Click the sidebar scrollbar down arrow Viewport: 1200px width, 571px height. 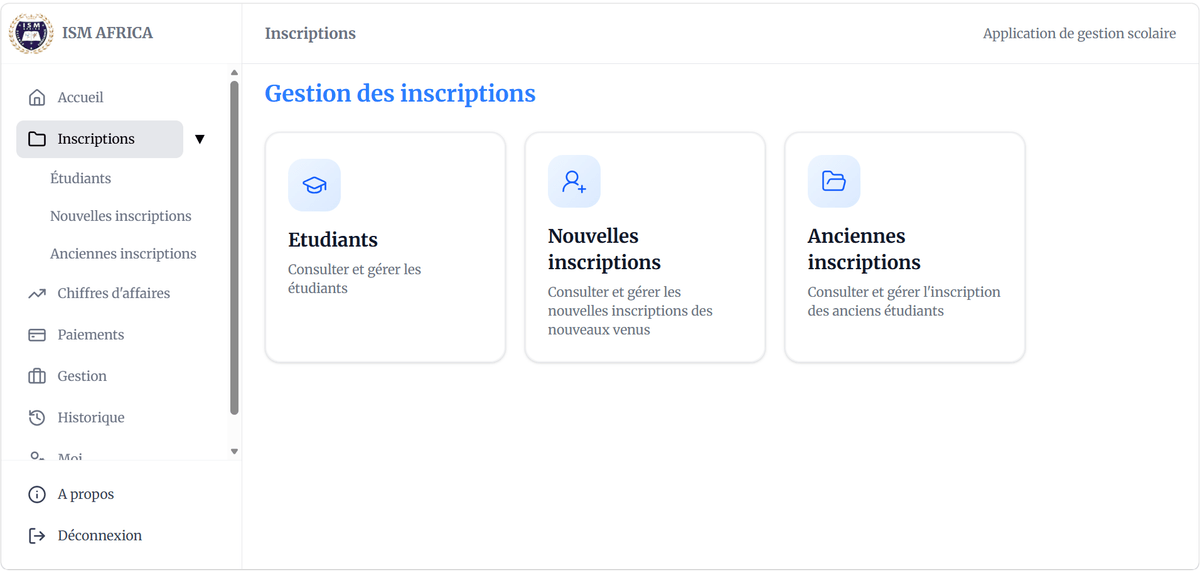click(235, 451)
